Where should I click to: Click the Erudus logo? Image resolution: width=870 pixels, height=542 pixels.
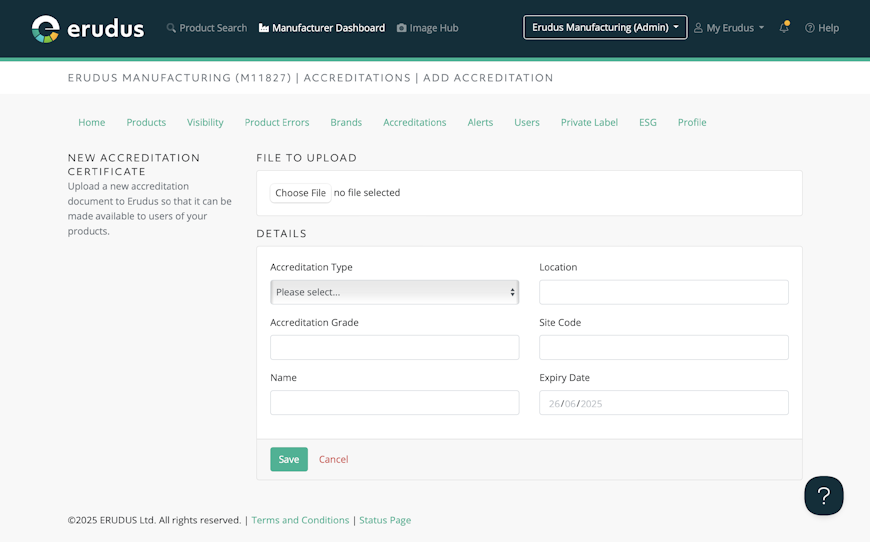[x=88, y=28]
